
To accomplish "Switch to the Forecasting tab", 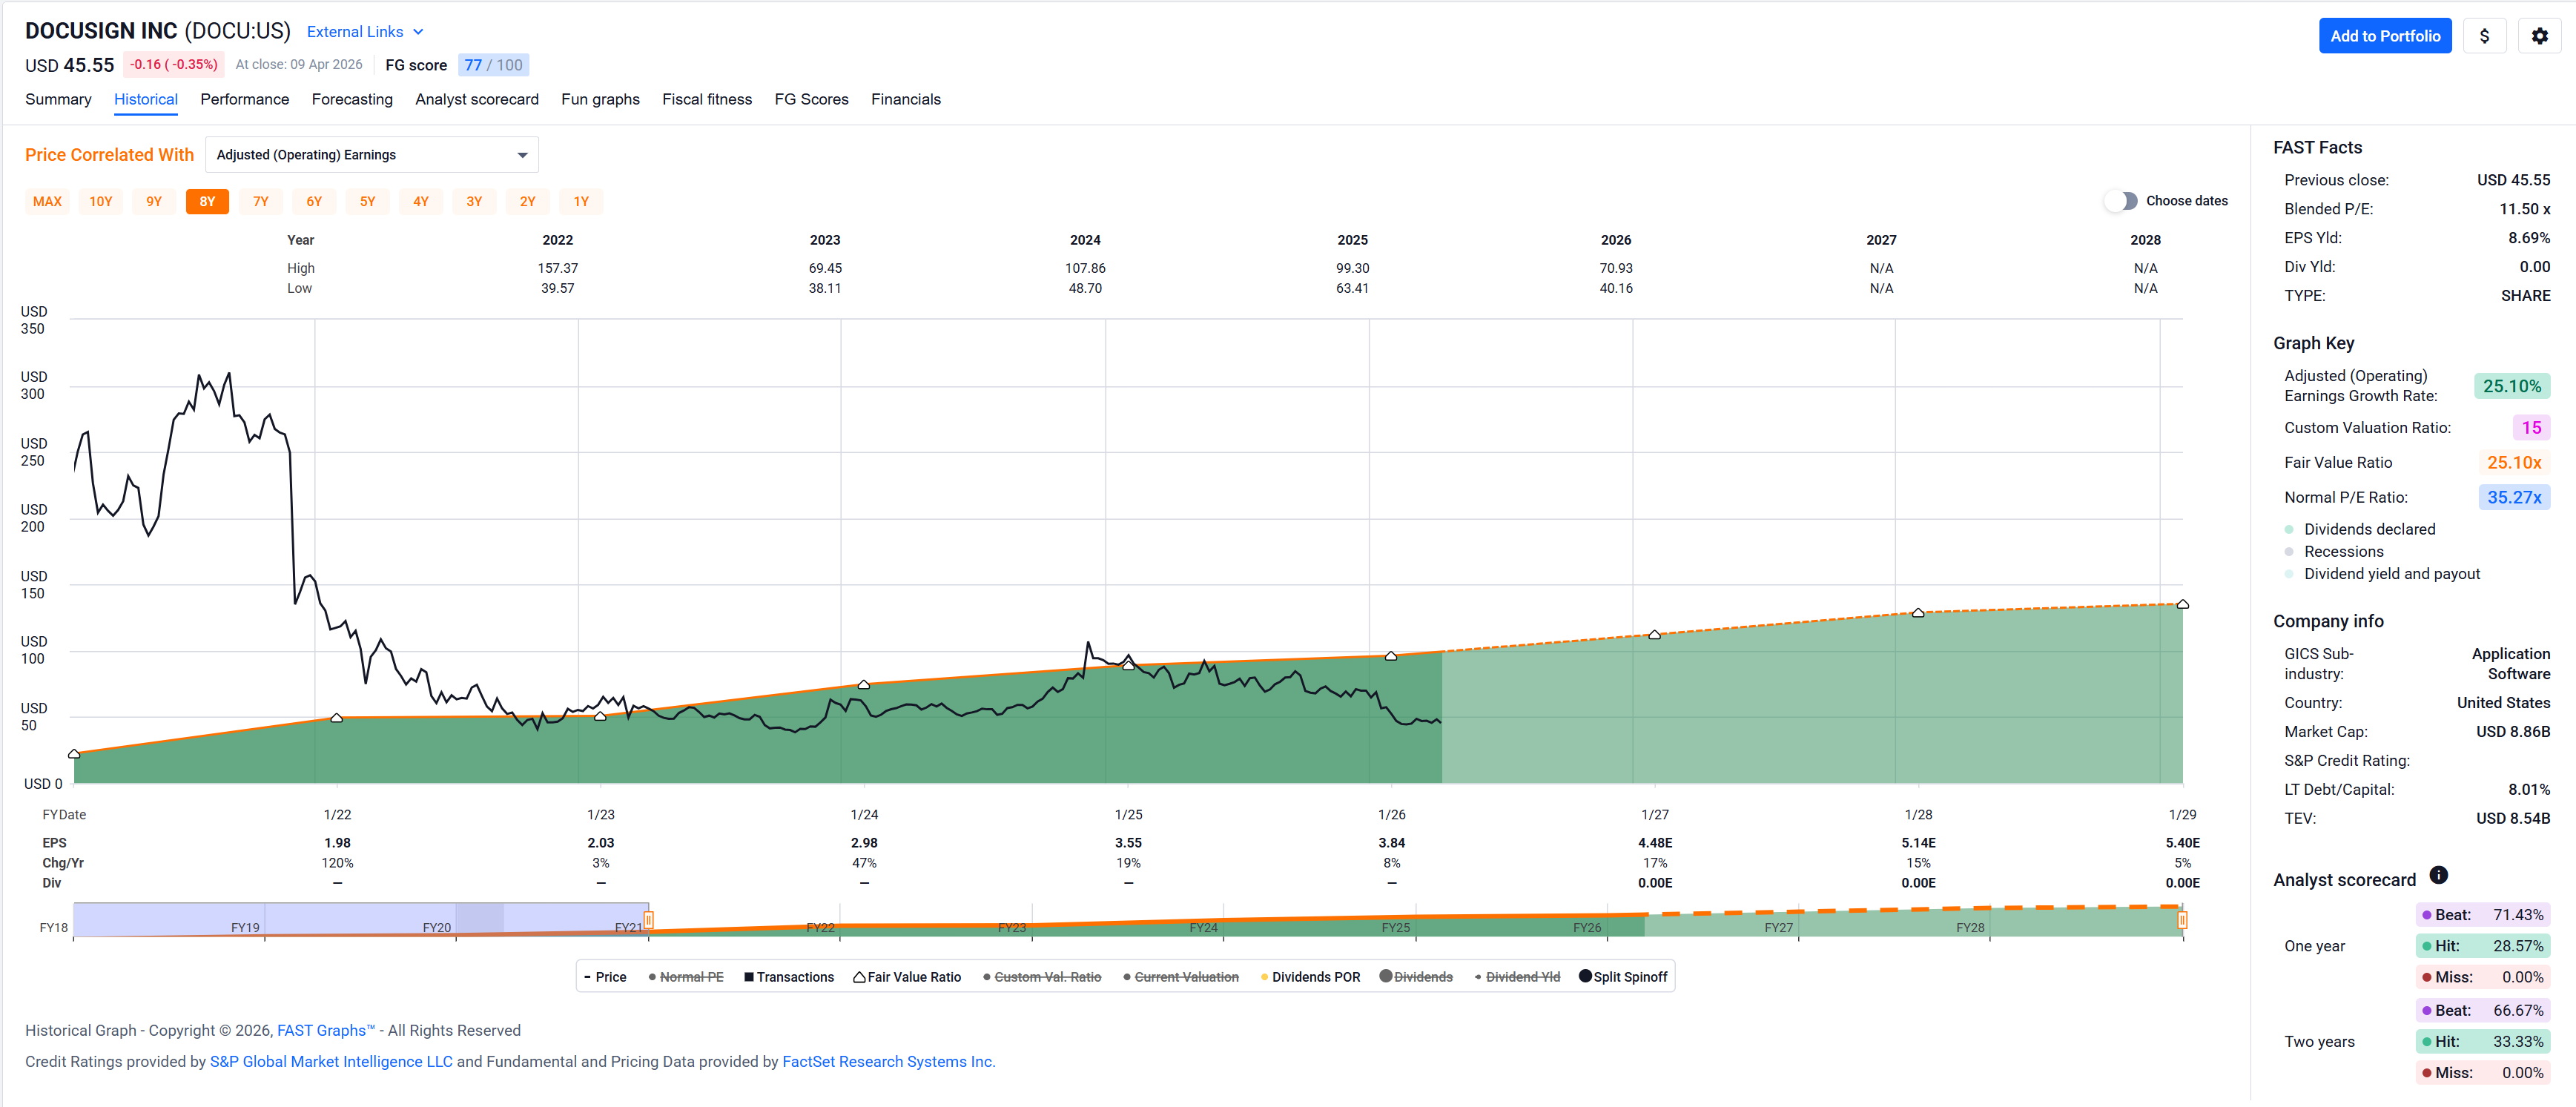I will (352, 99).
